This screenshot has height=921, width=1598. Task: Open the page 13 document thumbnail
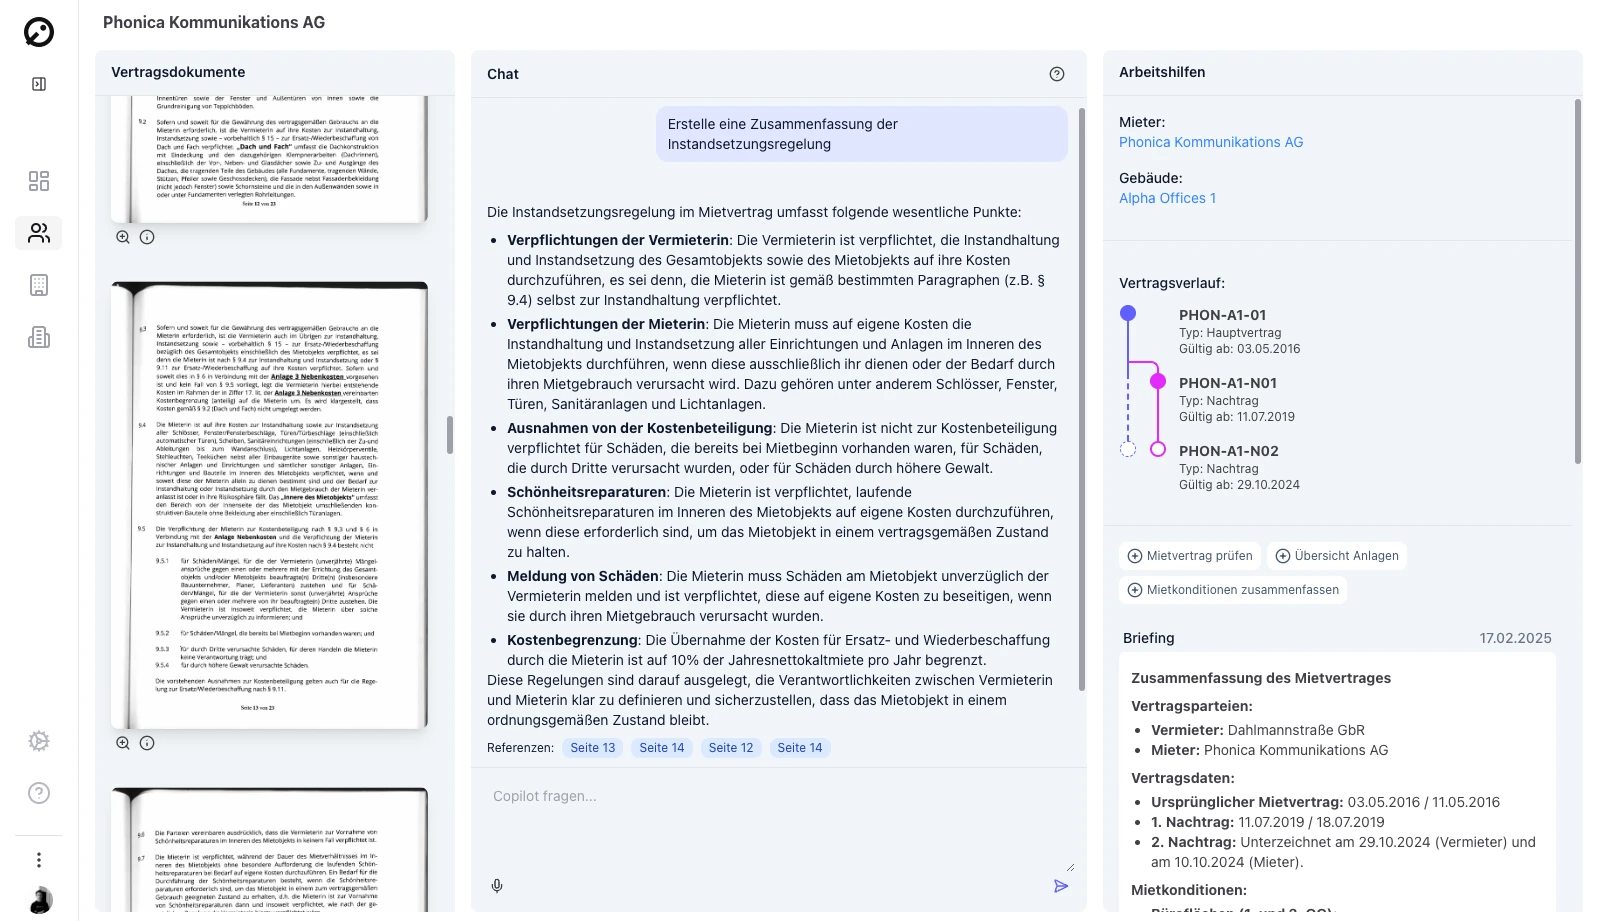click(270, 505)
